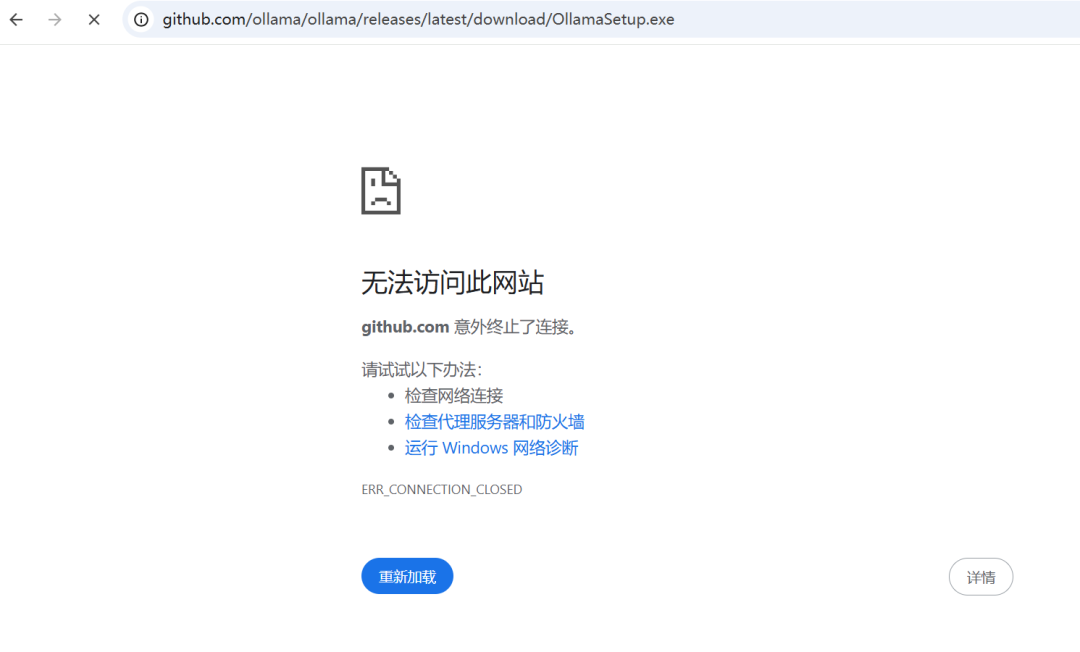1080x652 pixels.
Task: Open 检查代理服务器和防火墙 link
Action: [495, 421]
